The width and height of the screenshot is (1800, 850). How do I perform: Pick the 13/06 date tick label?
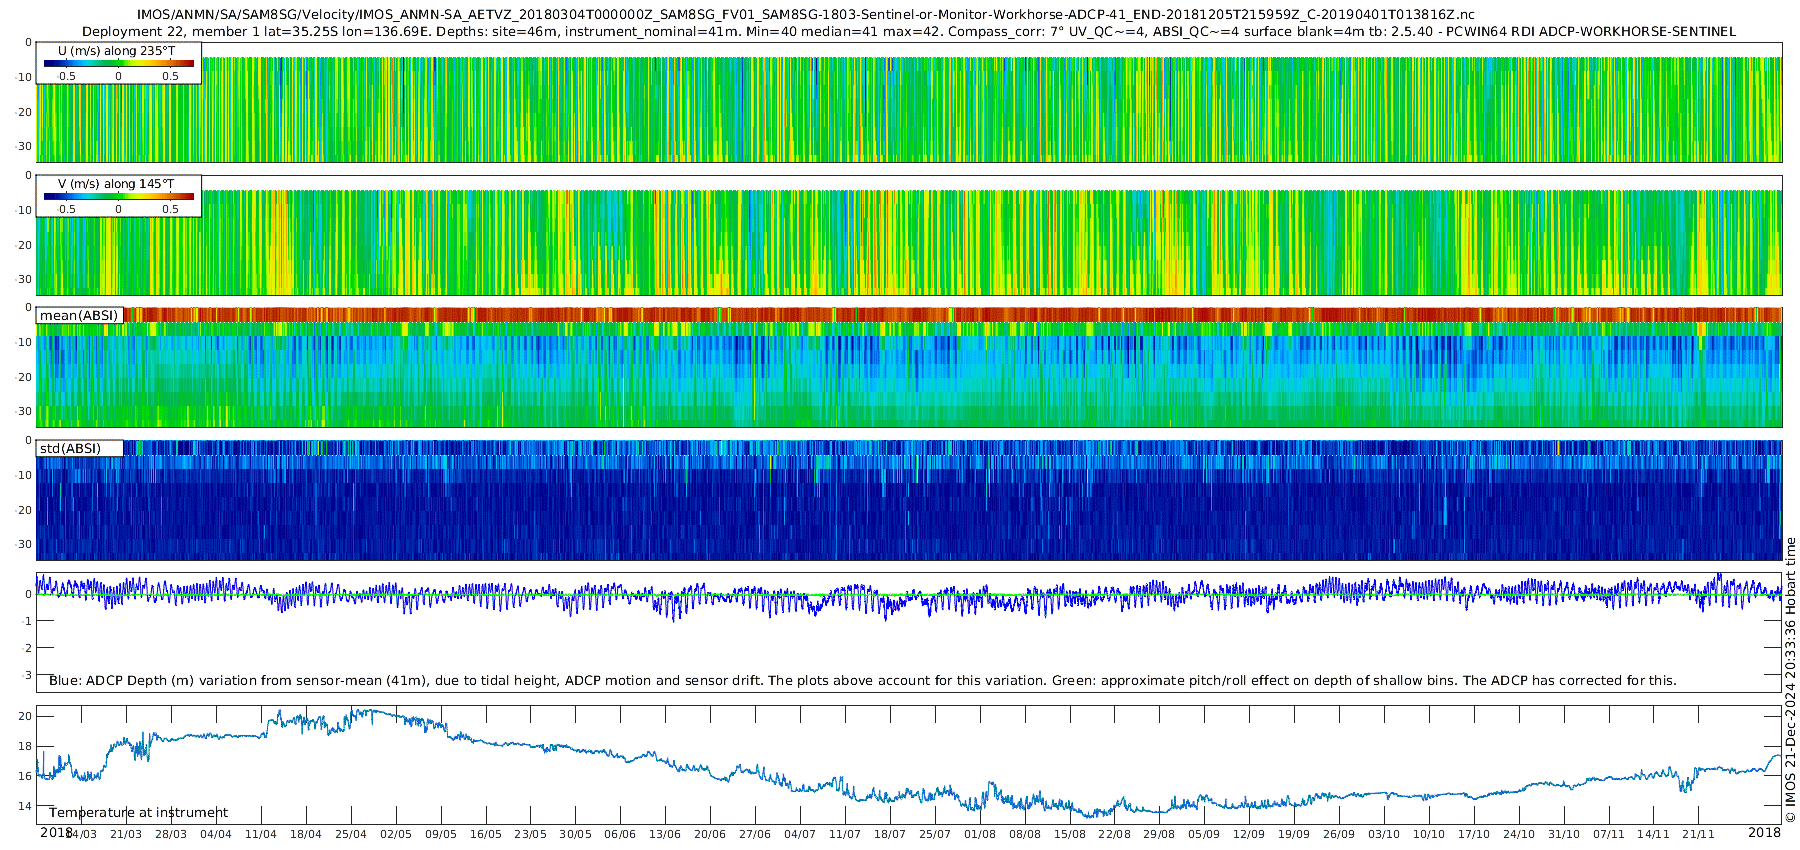(665, 834)
